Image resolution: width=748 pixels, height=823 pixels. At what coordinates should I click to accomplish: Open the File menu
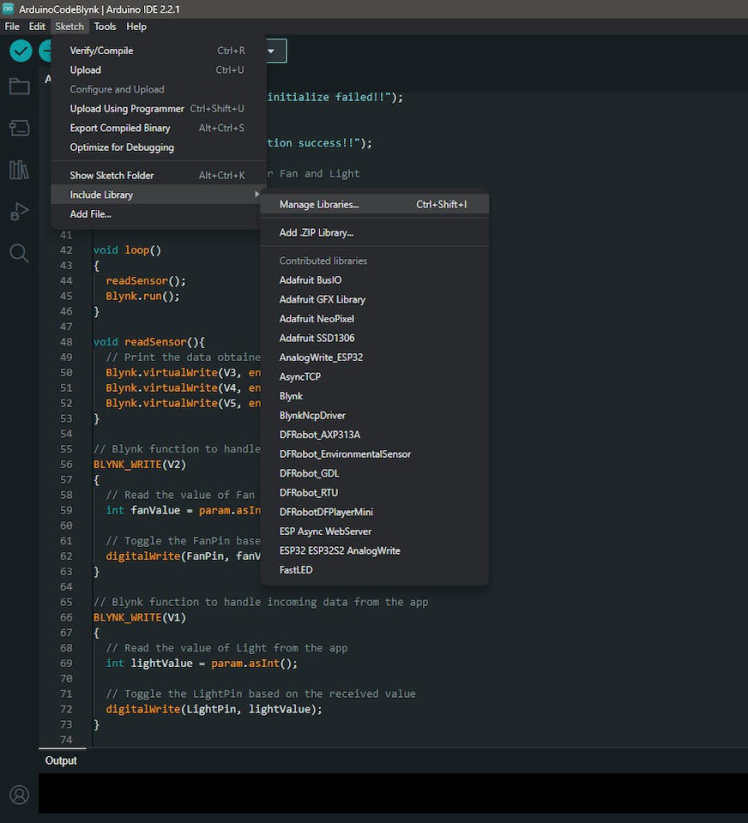[x=12, y=26]
